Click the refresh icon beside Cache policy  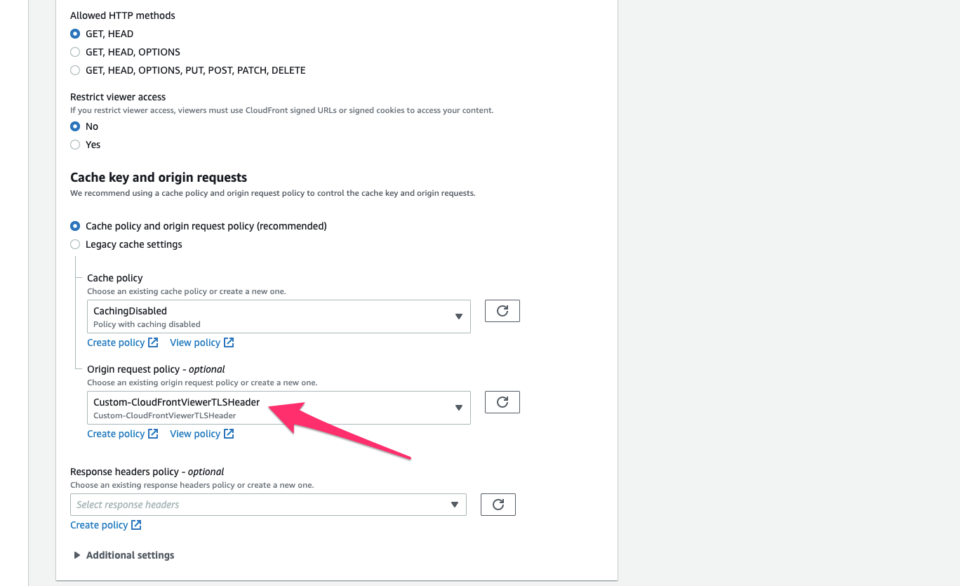501,310
